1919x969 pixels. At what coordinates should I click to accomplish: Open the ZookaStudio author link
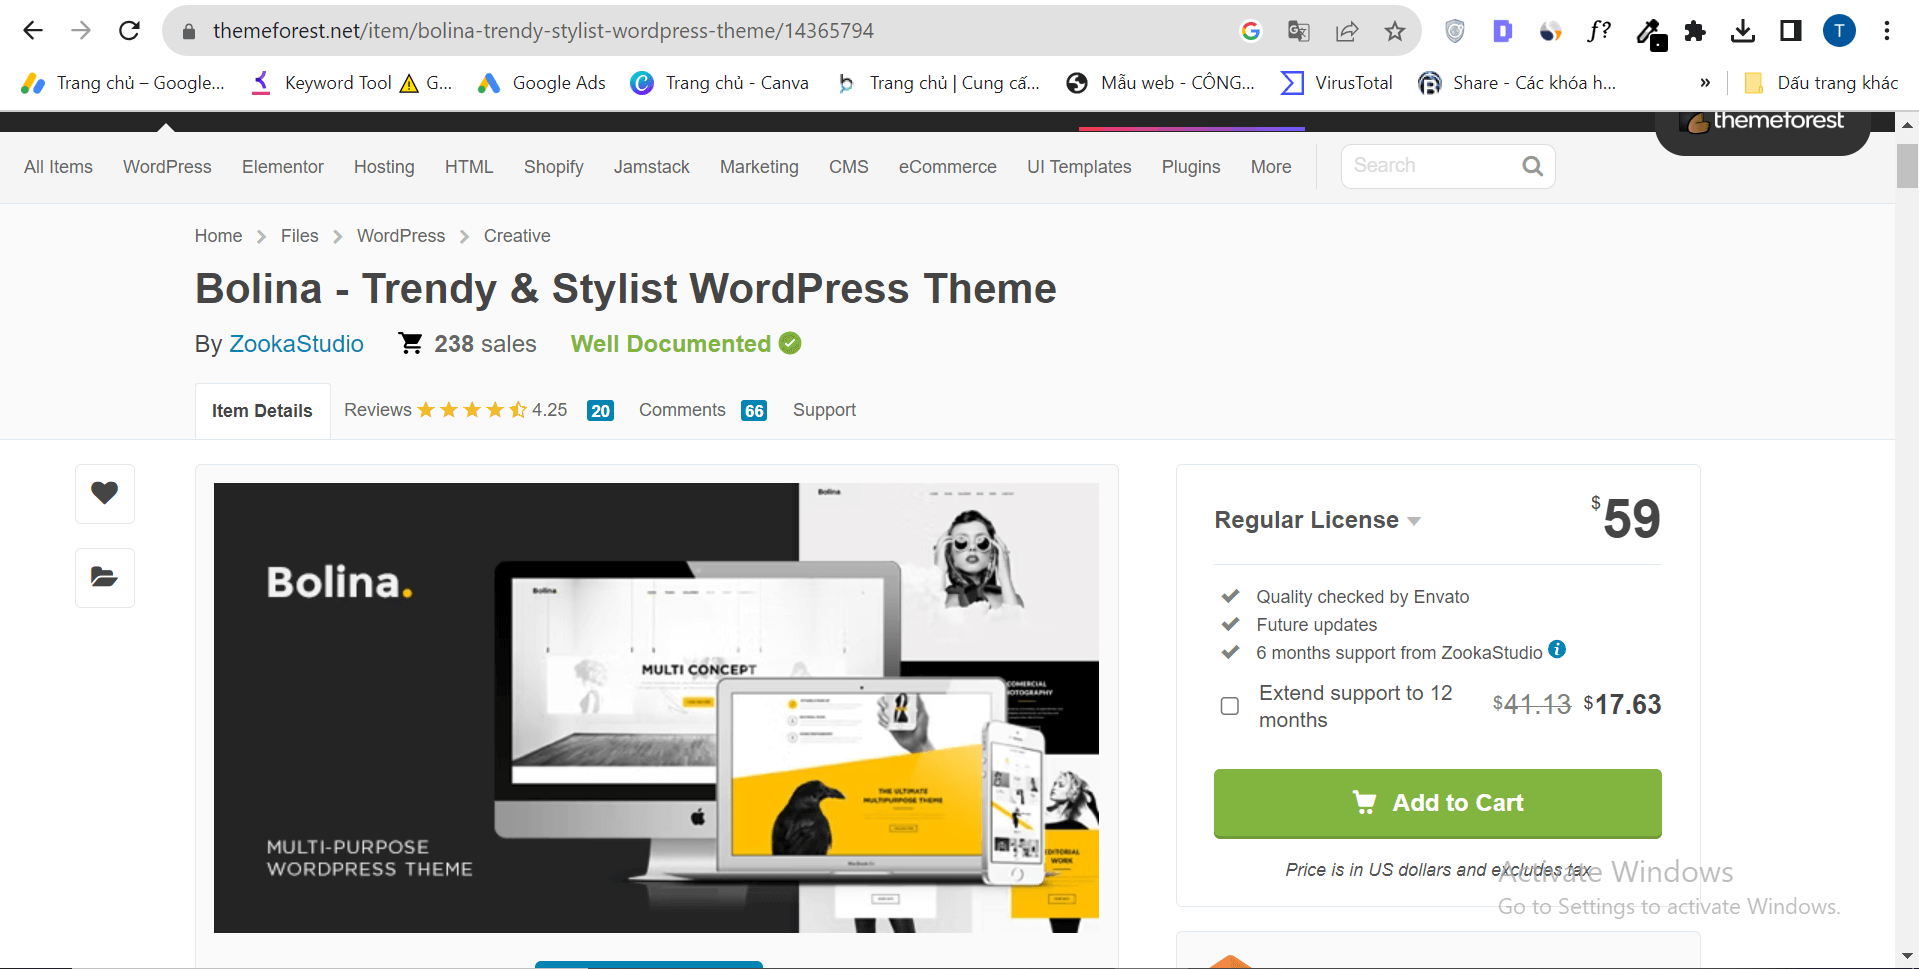click(x=296, y=344)
